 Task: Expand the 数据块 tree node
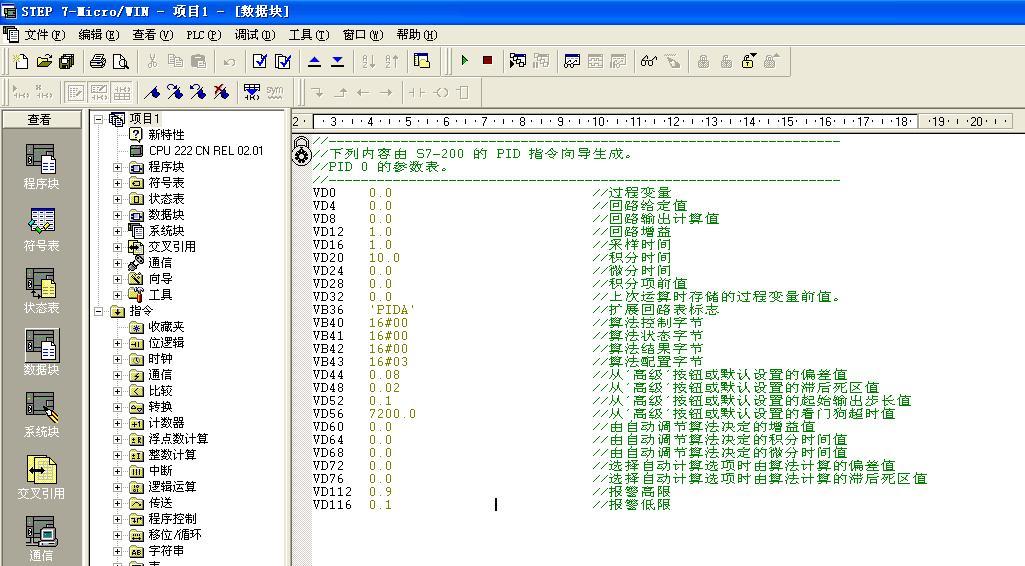pos(118,215)
